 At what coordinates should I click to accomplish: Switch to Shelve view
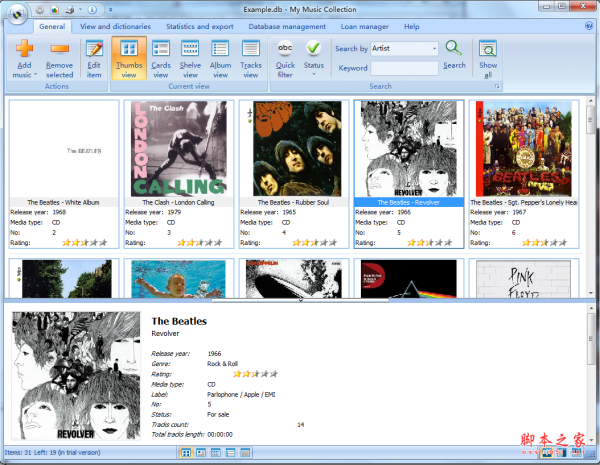tap(190, 58)
